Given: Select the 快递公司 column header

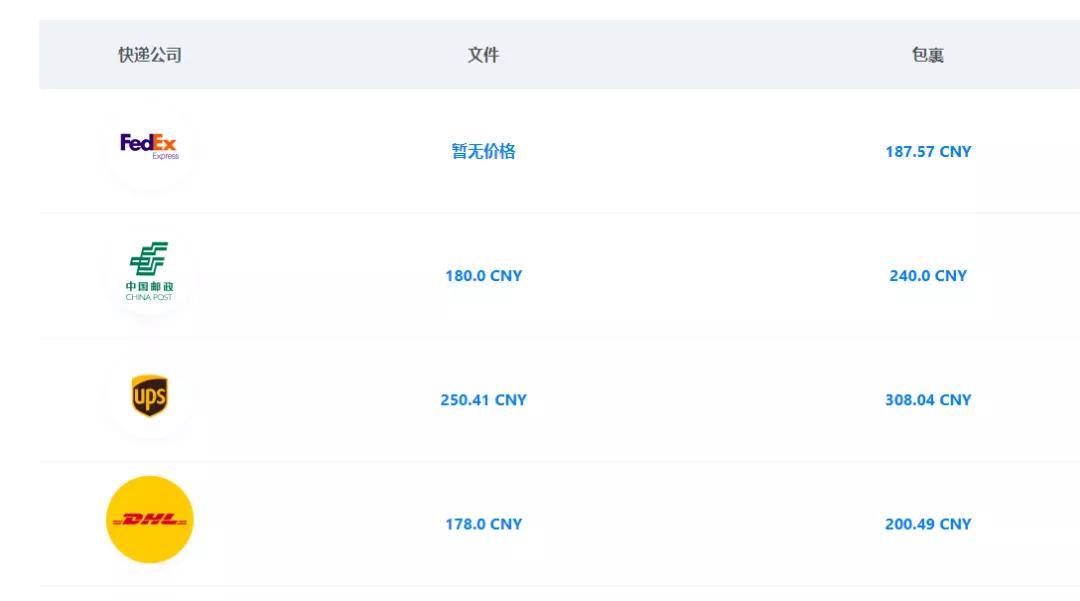Looking at the screenshot, I should pyautogui.click(x=150, y=55).
